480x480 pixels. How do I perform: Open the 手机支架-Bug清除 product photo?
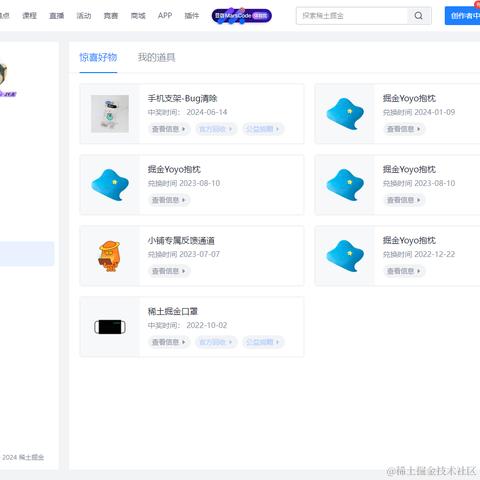click(110, 114)
